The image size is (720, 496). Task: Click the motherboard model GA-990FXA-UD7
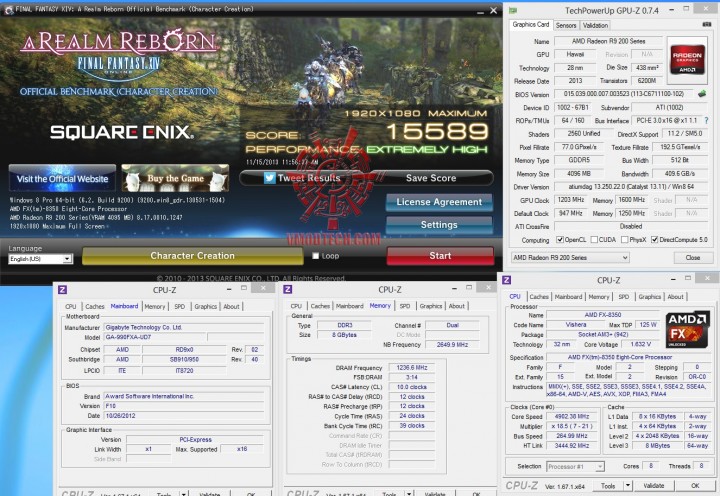click(x=155, y=337)
